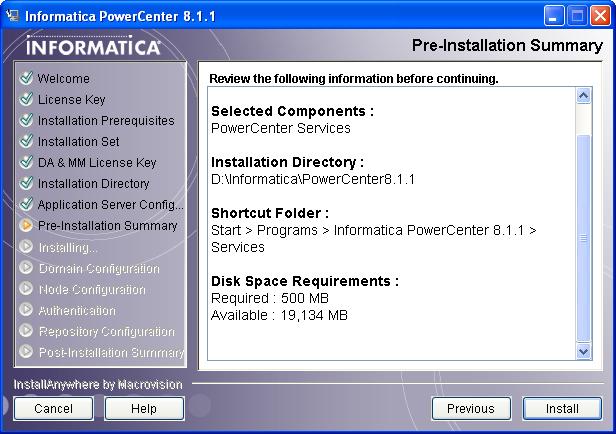
Task: Select the Application Server Config step label
Action: point(111,205)
